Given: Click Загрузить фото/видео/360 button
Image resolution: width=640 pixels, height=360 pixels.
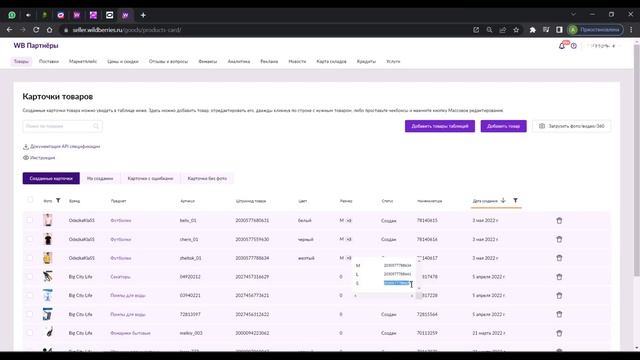Looking at the screenshot, I should (x=571, y=126).
